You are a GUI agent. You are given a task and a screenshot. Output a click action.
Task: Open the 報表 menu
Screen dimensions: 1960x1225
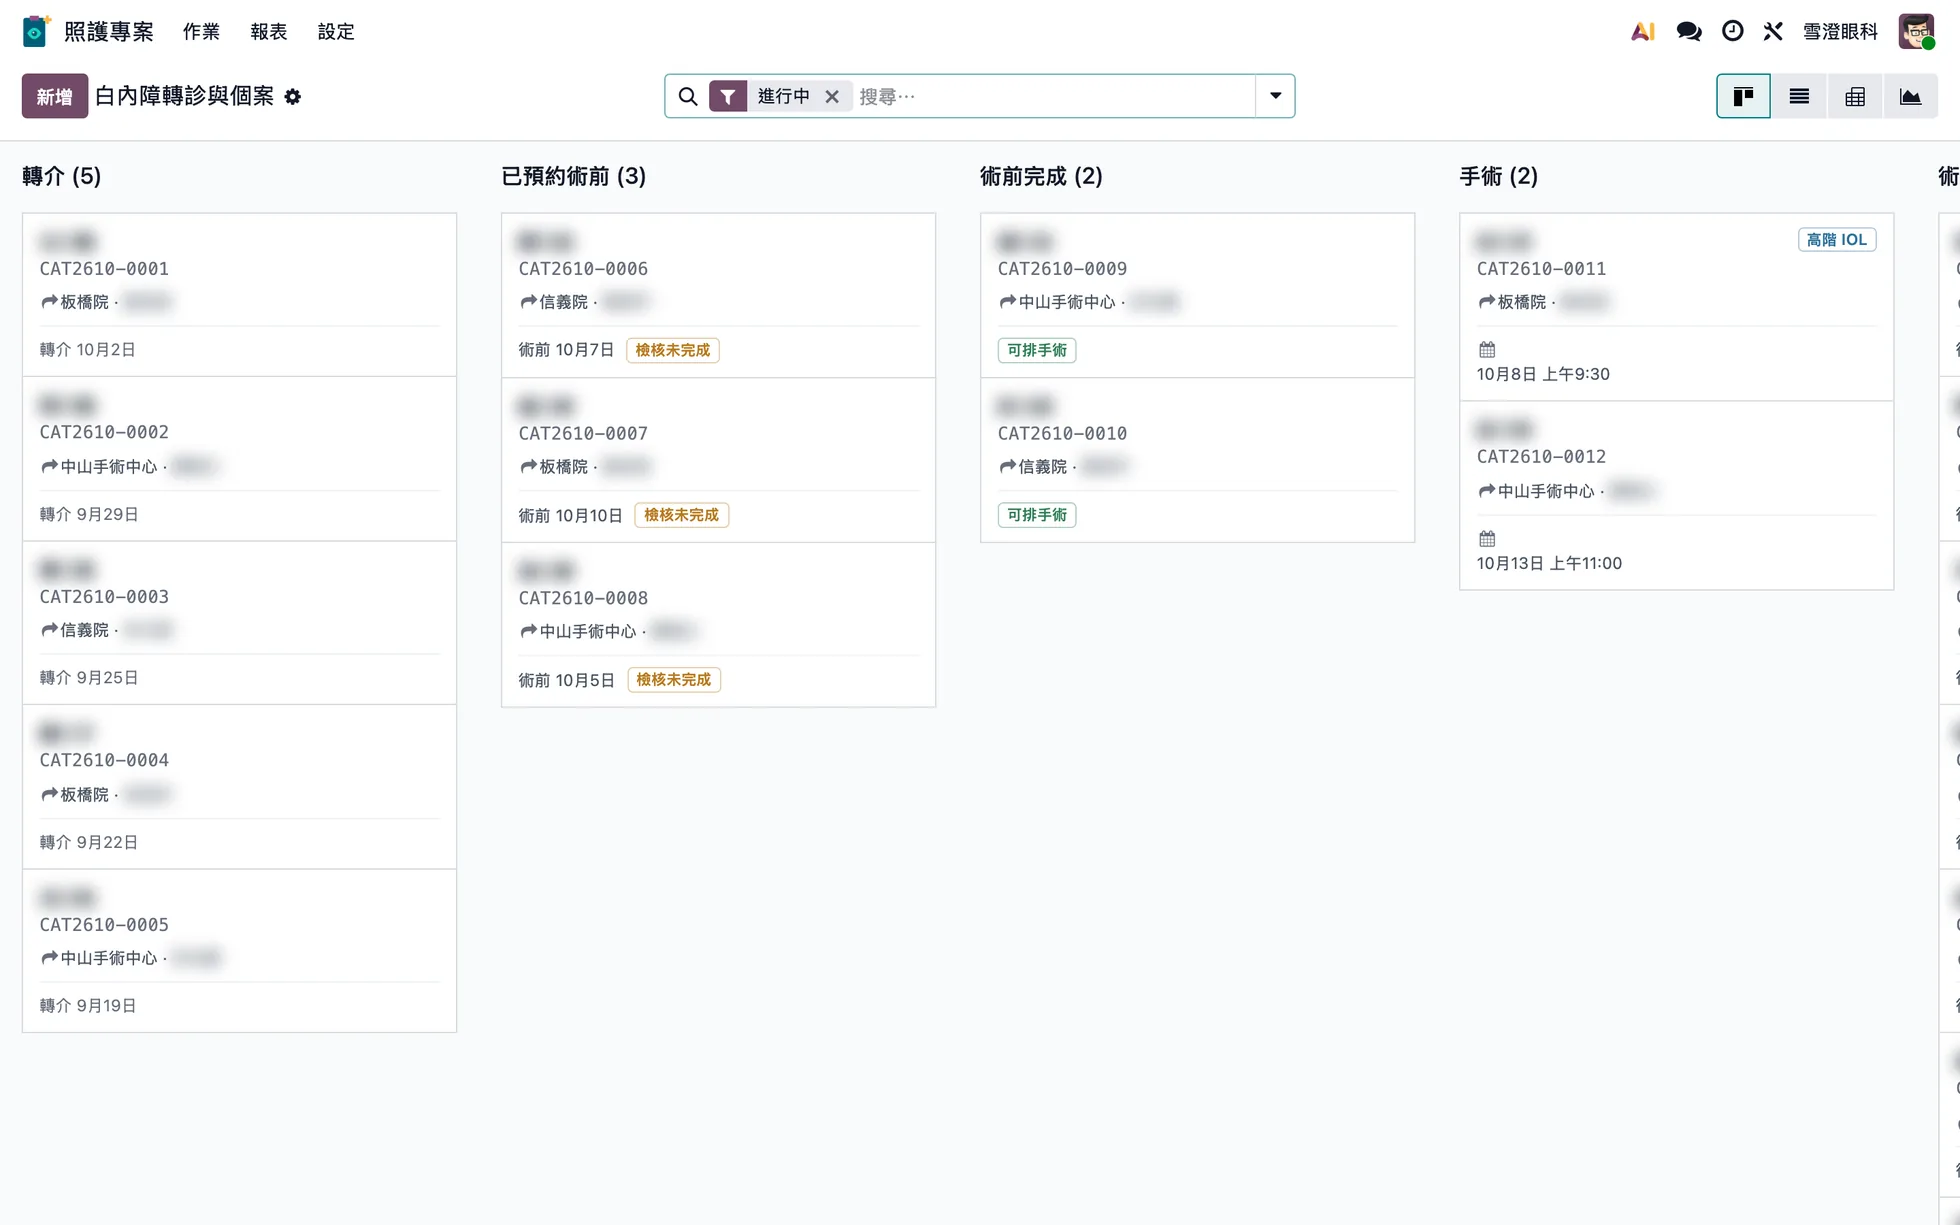pos(268,32)
